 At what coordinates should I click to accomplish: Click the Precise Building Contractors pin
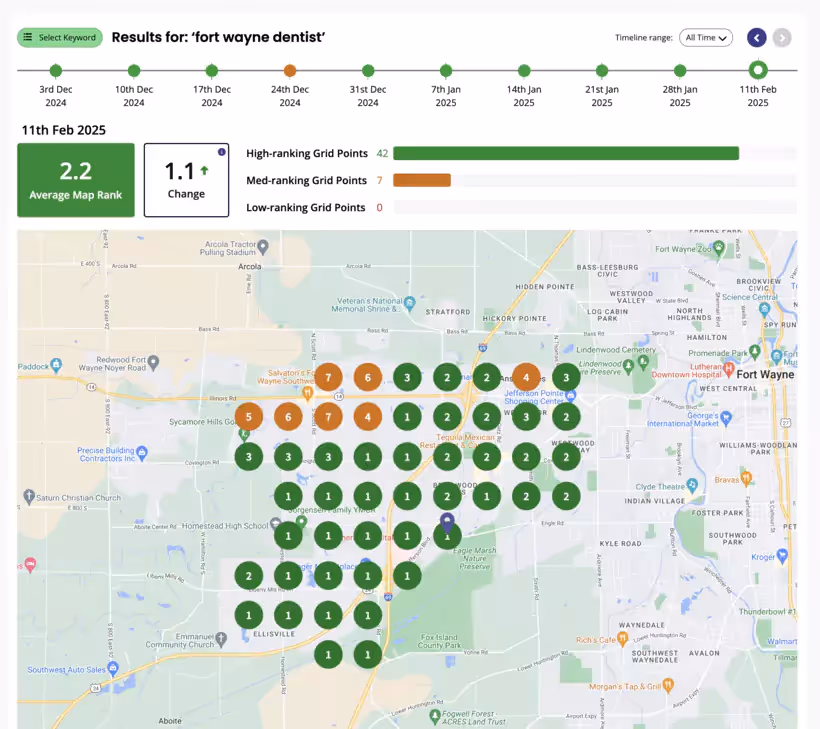(142, 452)
